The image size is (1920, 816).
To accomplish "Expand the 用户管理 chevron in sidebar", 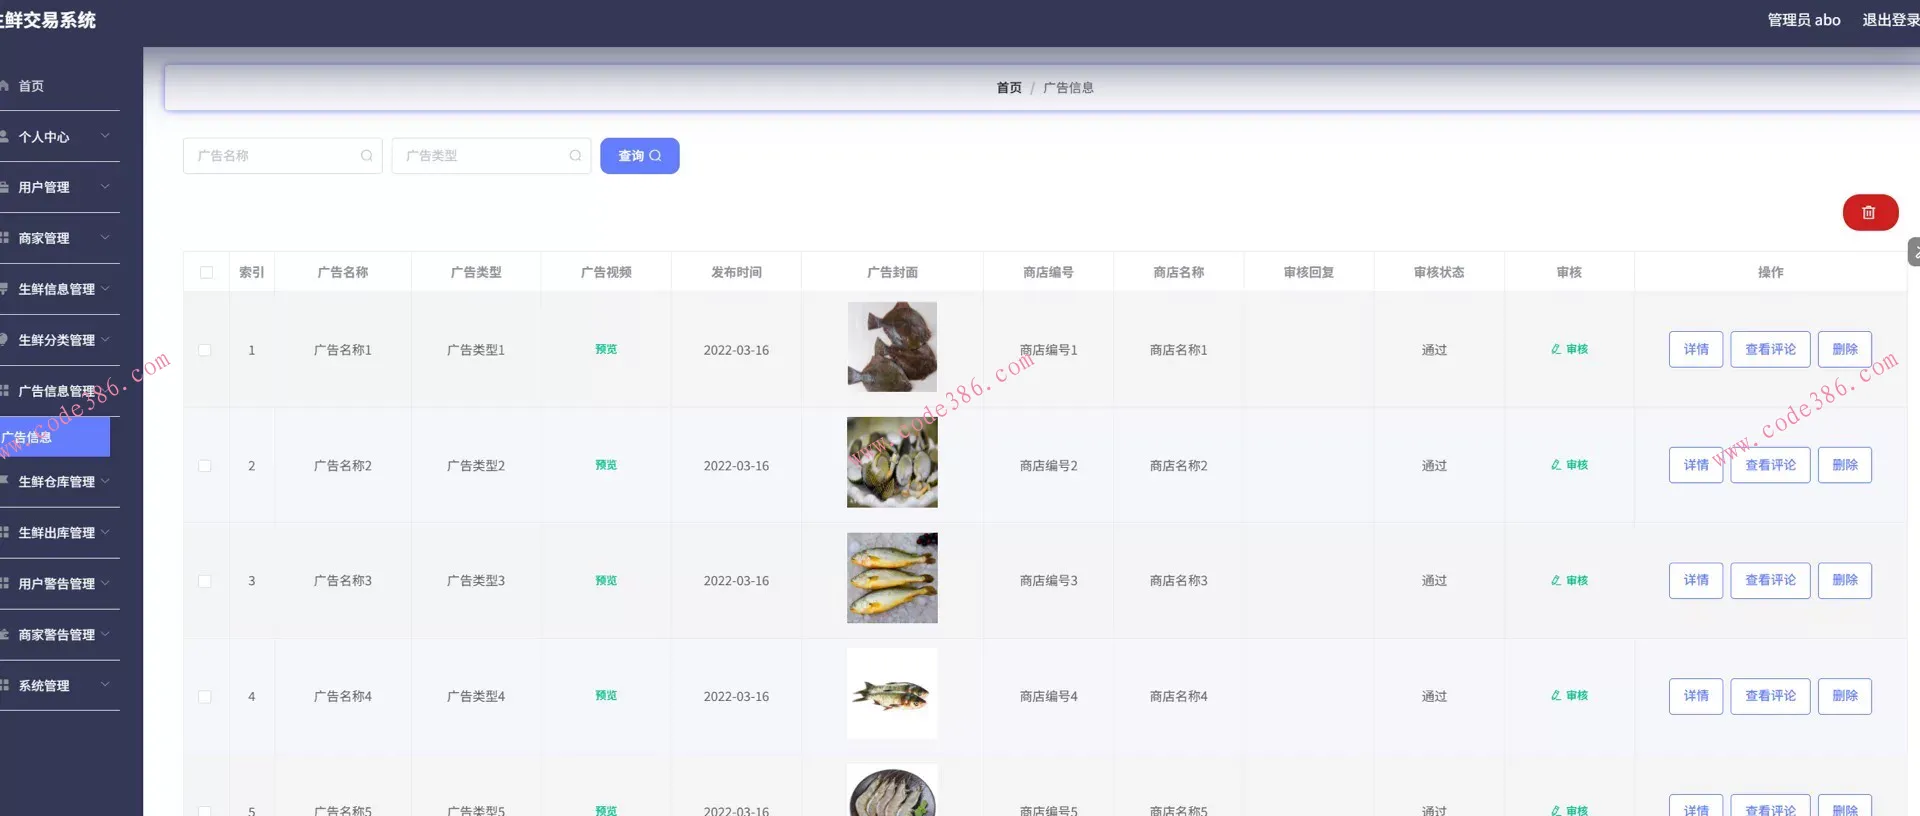I will pyautogui.click(x=105, y=187).
